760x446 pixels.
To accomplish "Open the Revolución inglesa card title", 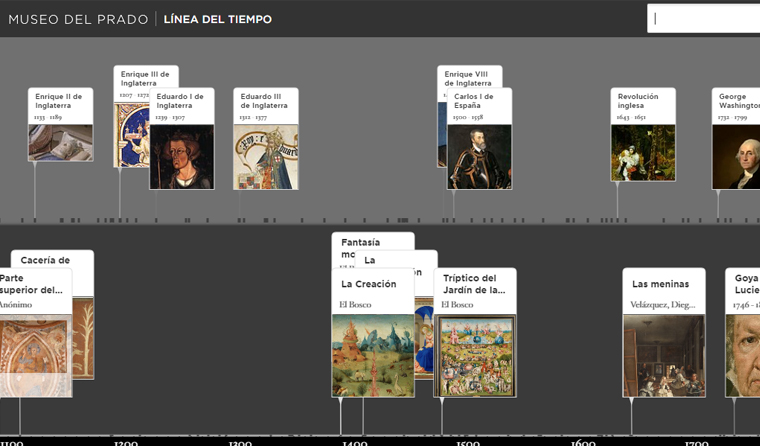I will tap(638, 101).
